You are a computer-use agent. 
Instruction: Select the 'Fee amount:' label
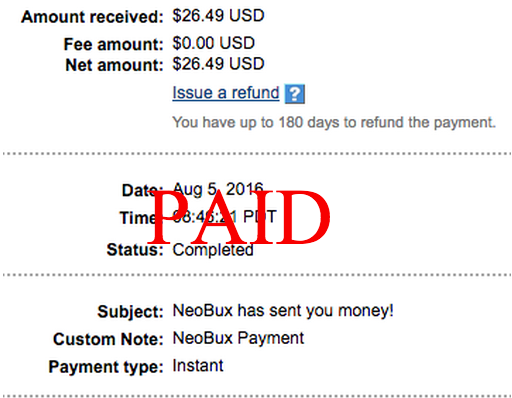(113, 44)
